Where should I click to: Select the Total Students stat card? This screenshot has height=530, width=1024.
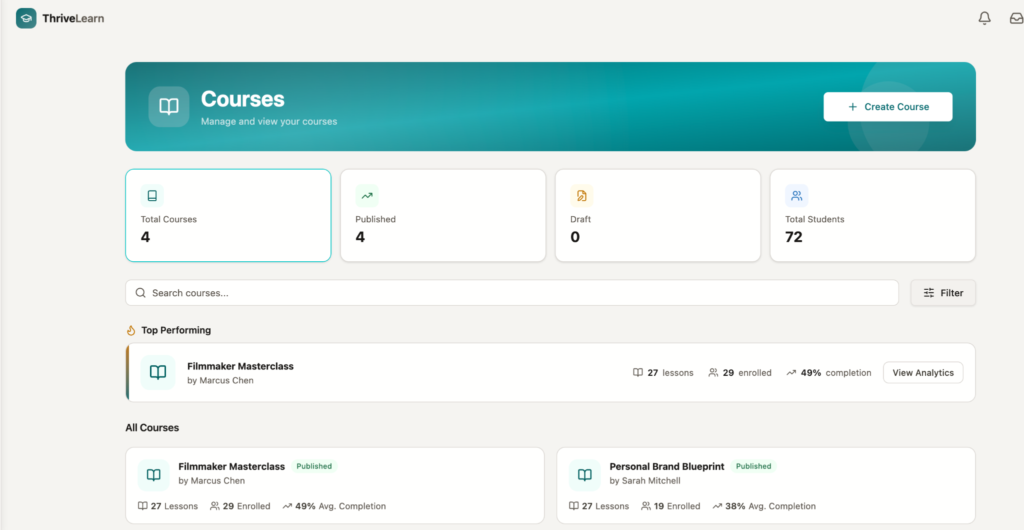(x=872, y=216)
